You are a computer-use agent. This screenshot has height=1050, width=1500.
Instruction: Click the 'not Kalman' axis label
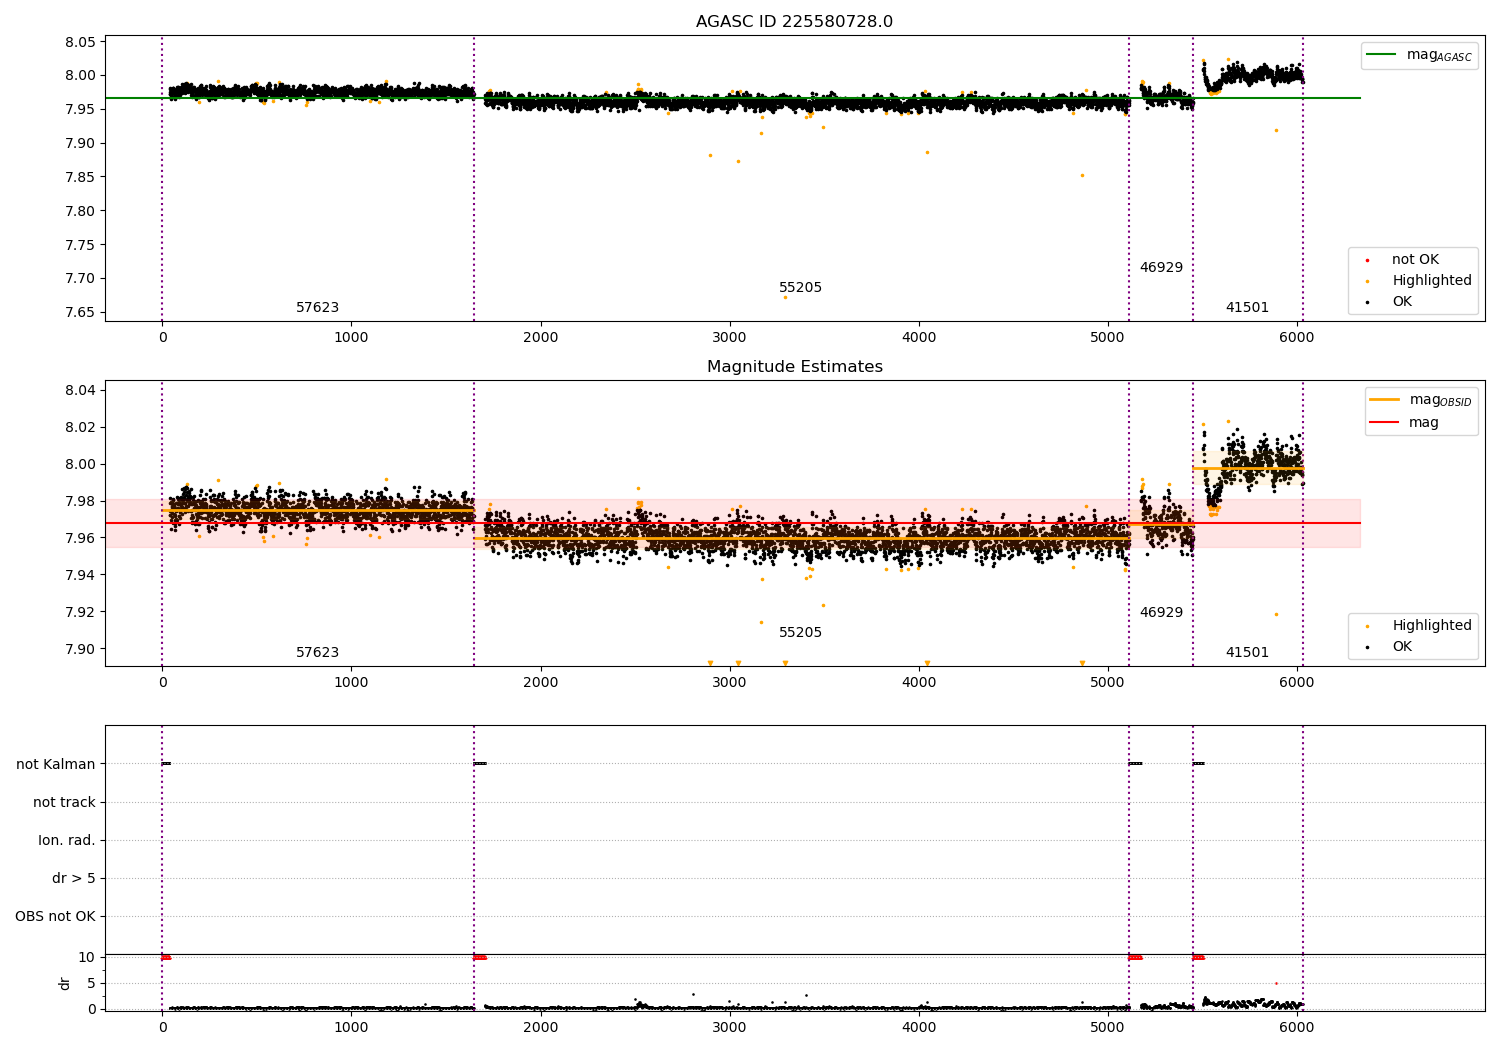click(x=56, y=765)
